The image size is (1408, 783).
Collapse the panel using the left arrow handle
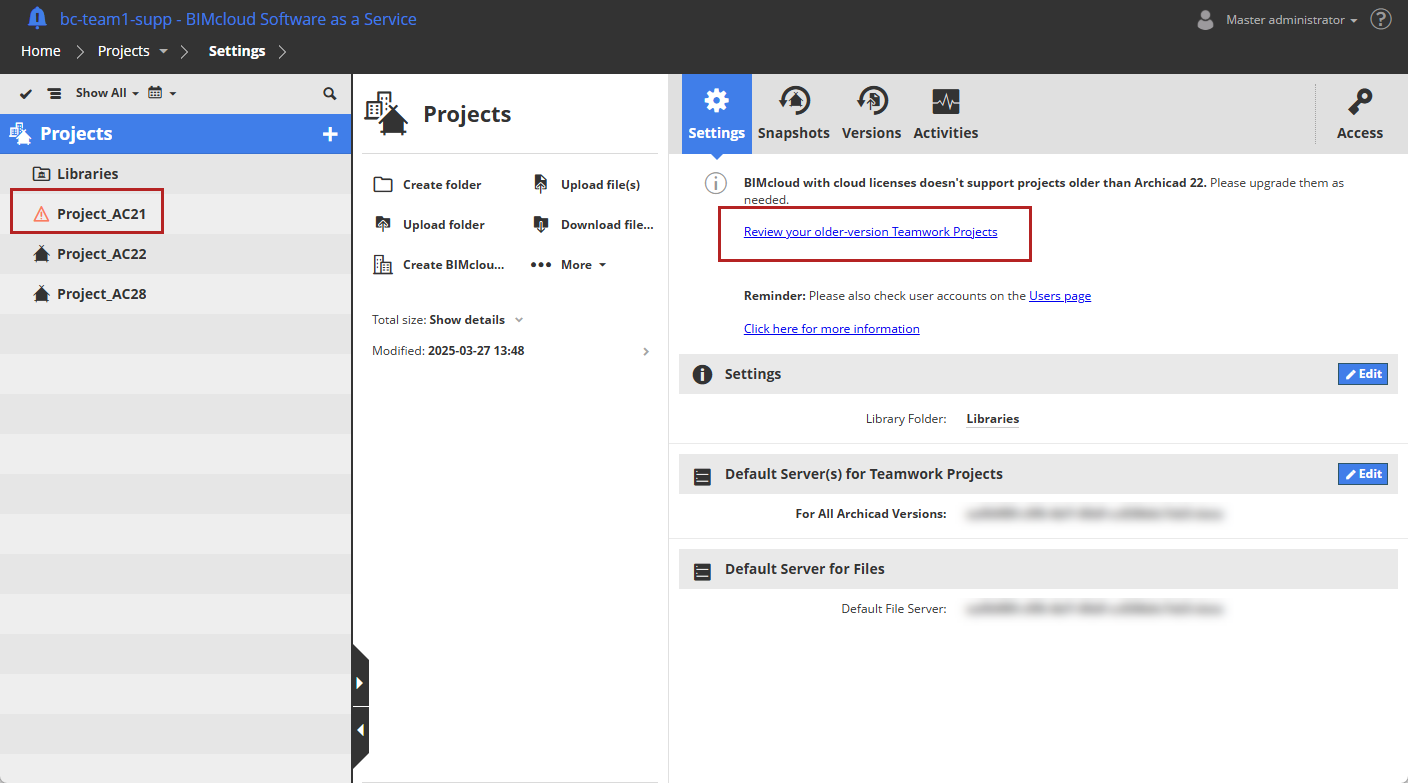tap(361, 730)
